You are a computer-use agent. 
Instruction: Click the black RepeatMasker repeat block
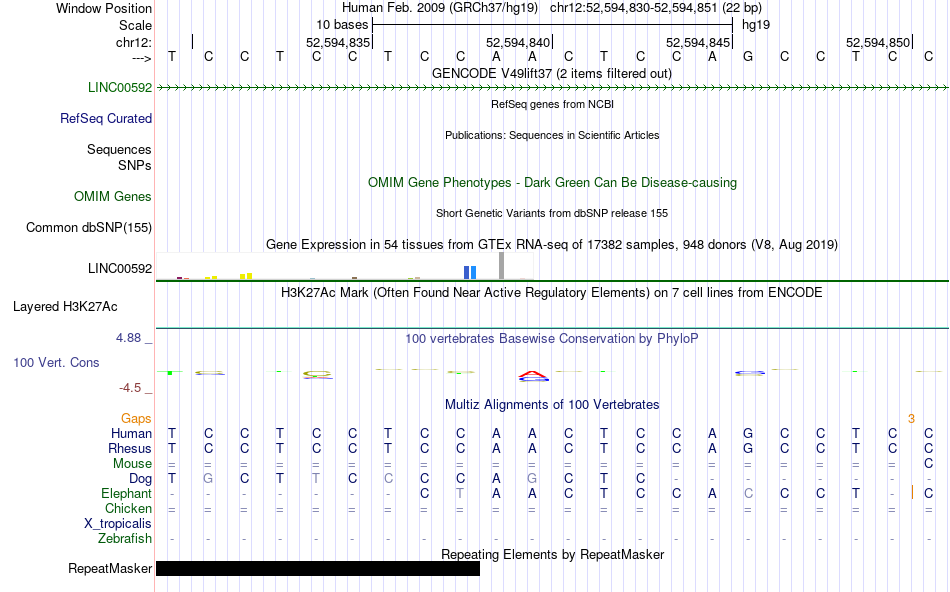pos(318,568)
